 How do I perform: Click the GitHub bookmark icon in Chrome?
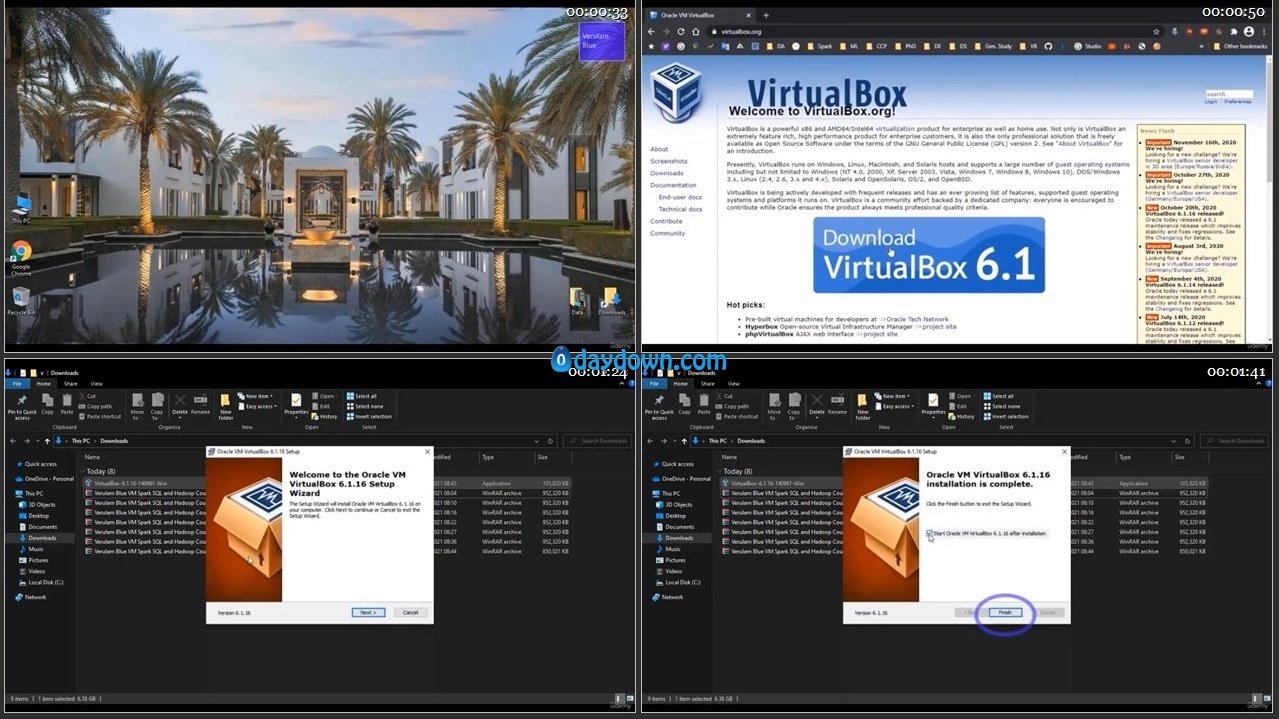tap(1048, 46)
